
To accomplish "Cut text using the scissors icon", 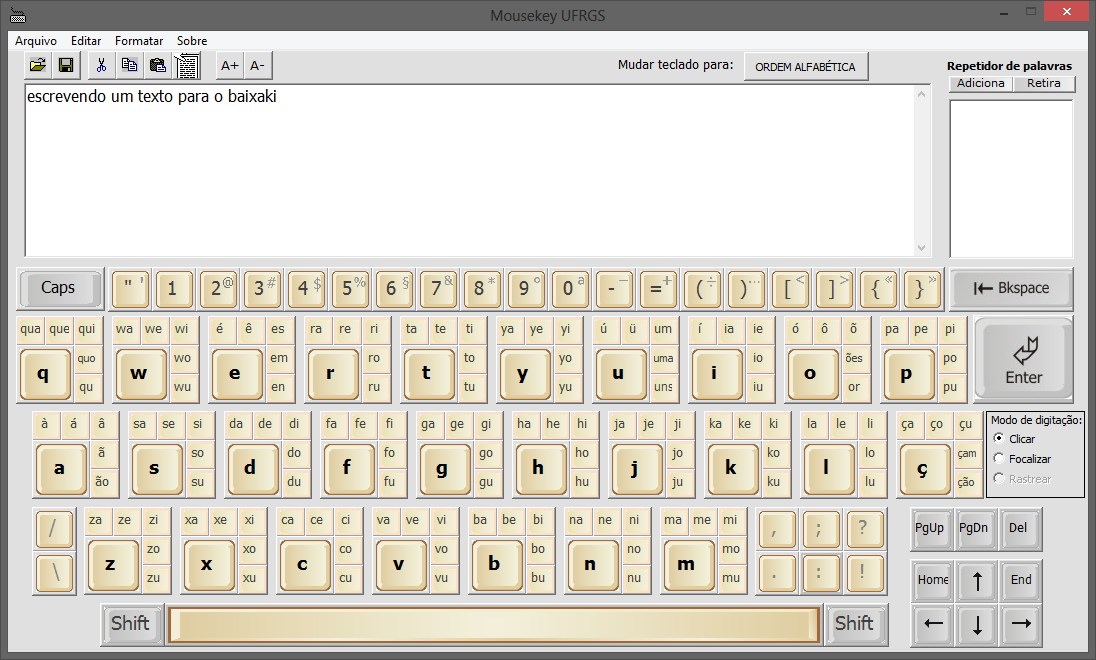I will [x=101, y=64].
